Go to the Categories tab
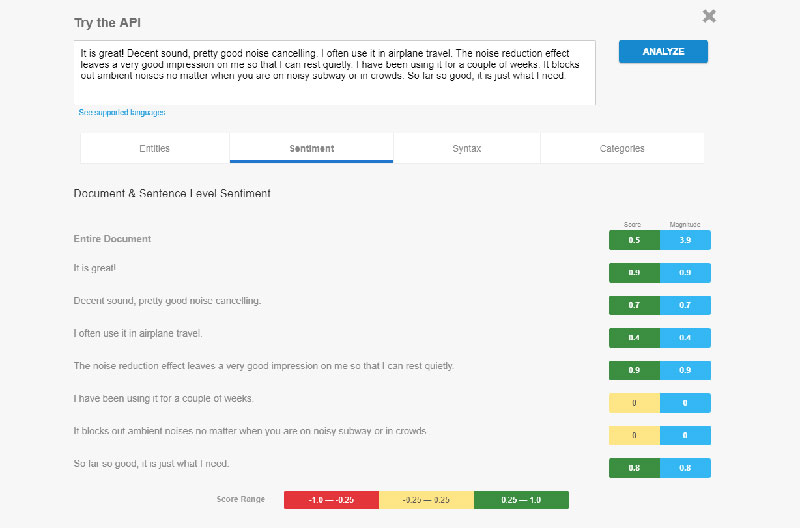 click(622, 149)
